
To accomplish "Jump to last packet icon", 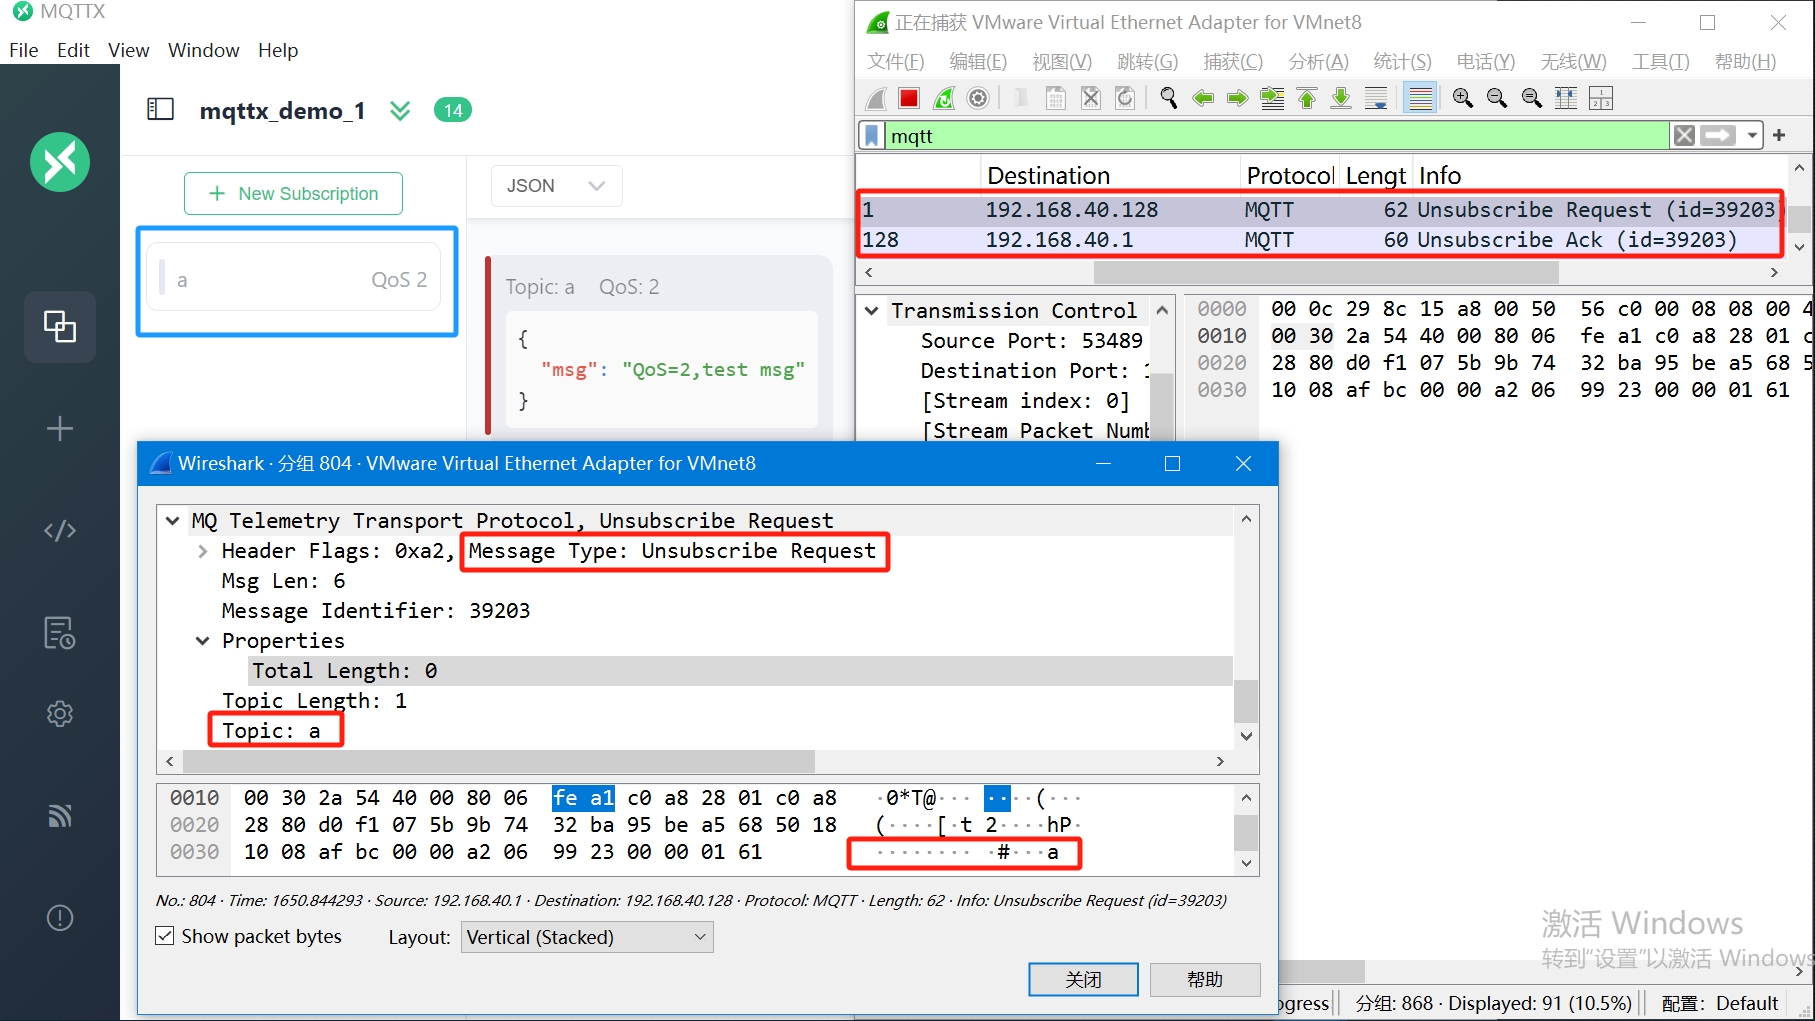I will 1341,98.
